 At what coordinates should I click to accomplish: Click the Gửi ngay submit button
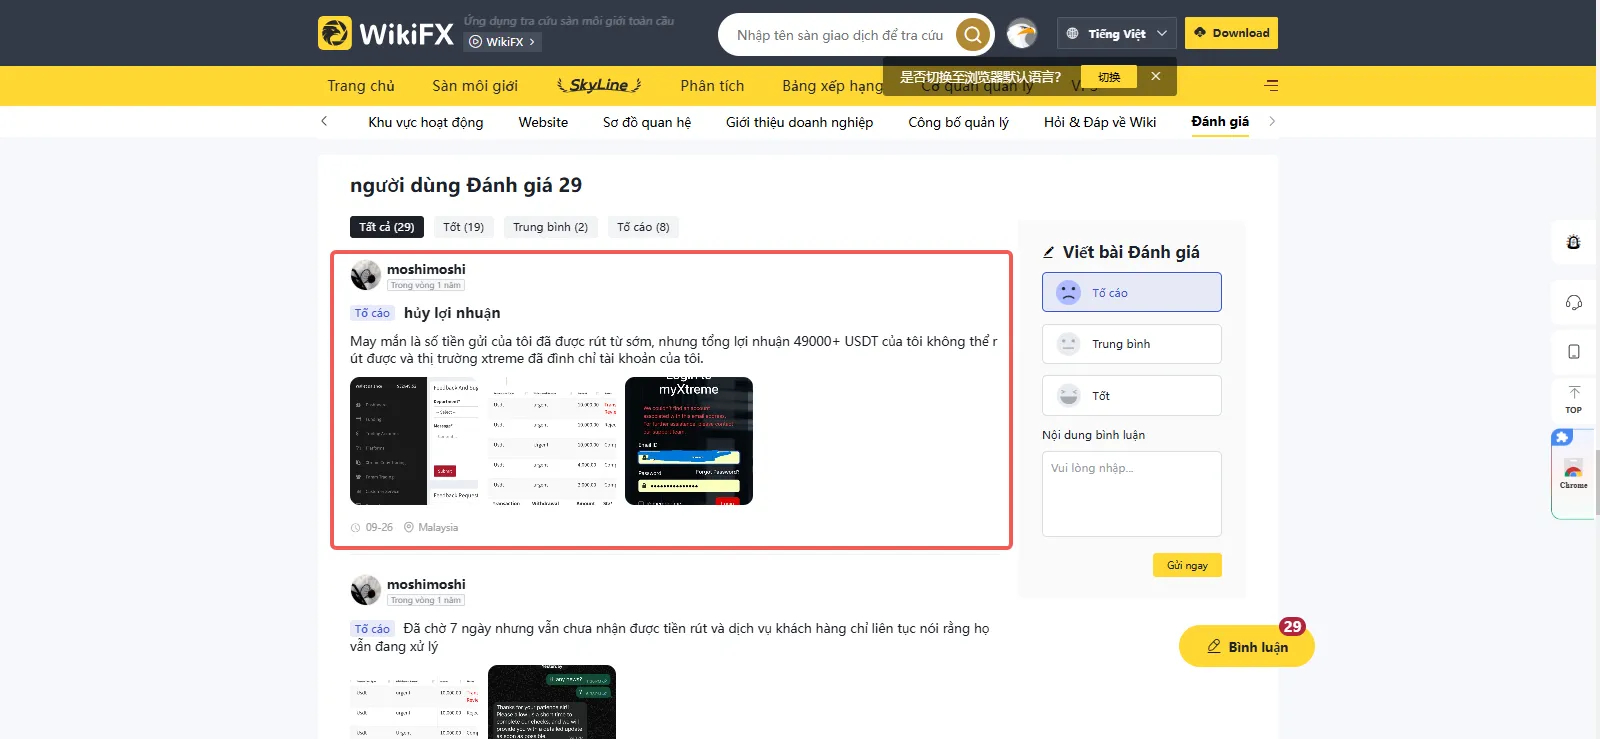click(1187, 565)
